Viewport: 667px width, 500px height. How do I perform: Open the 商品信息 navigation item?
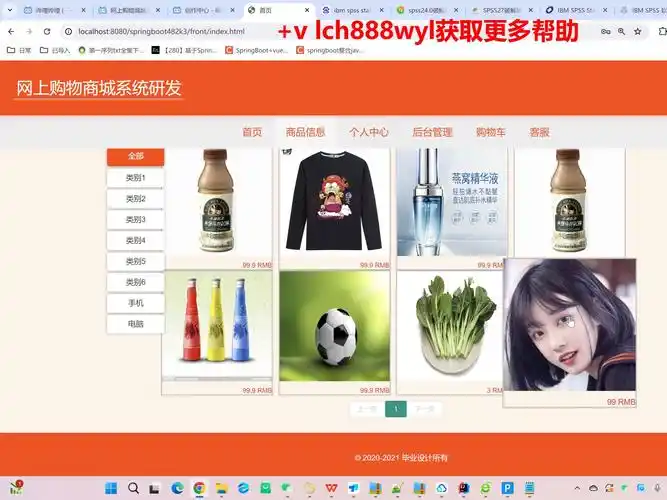coord(305,132)
